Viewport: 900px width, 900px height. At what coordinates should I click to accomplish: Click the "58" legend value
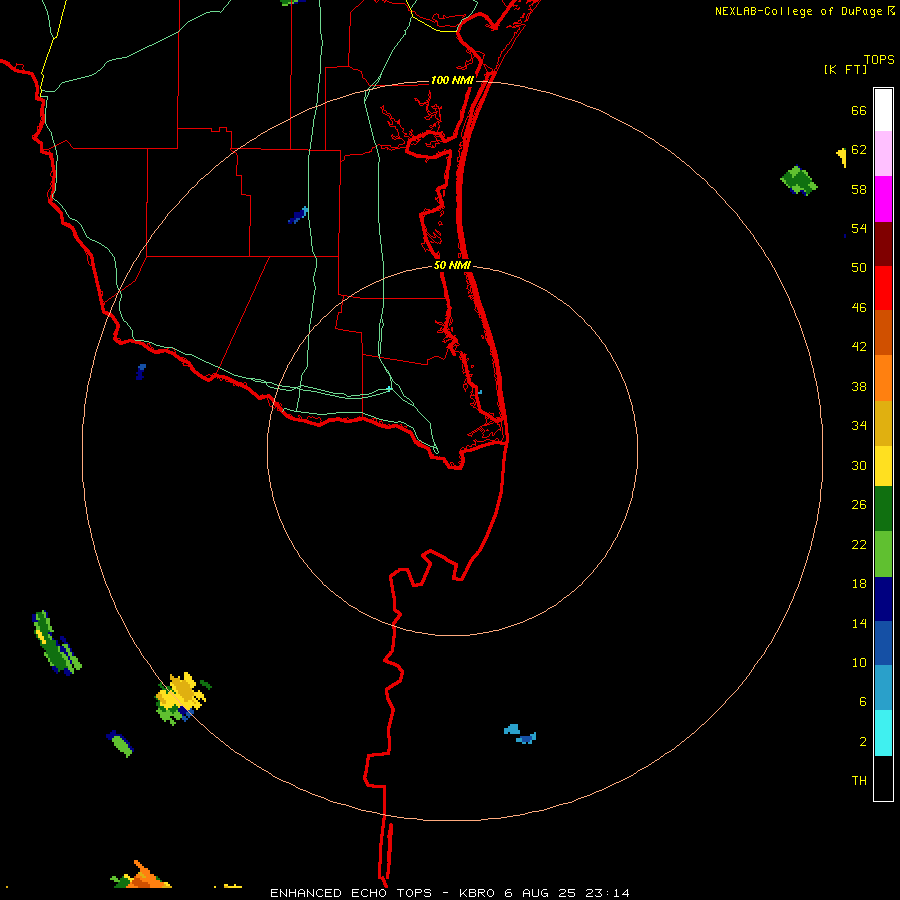pos(859,189)
